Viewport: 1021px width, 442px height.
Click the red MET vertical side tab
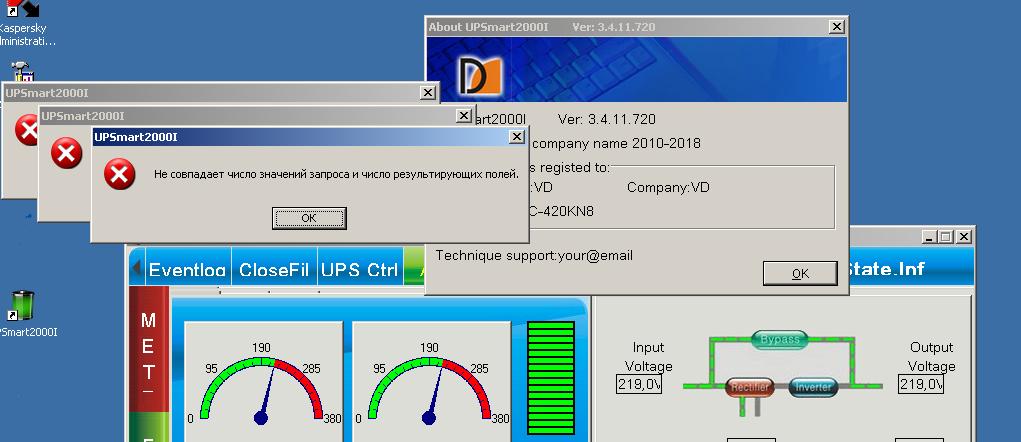click(148, 350)
